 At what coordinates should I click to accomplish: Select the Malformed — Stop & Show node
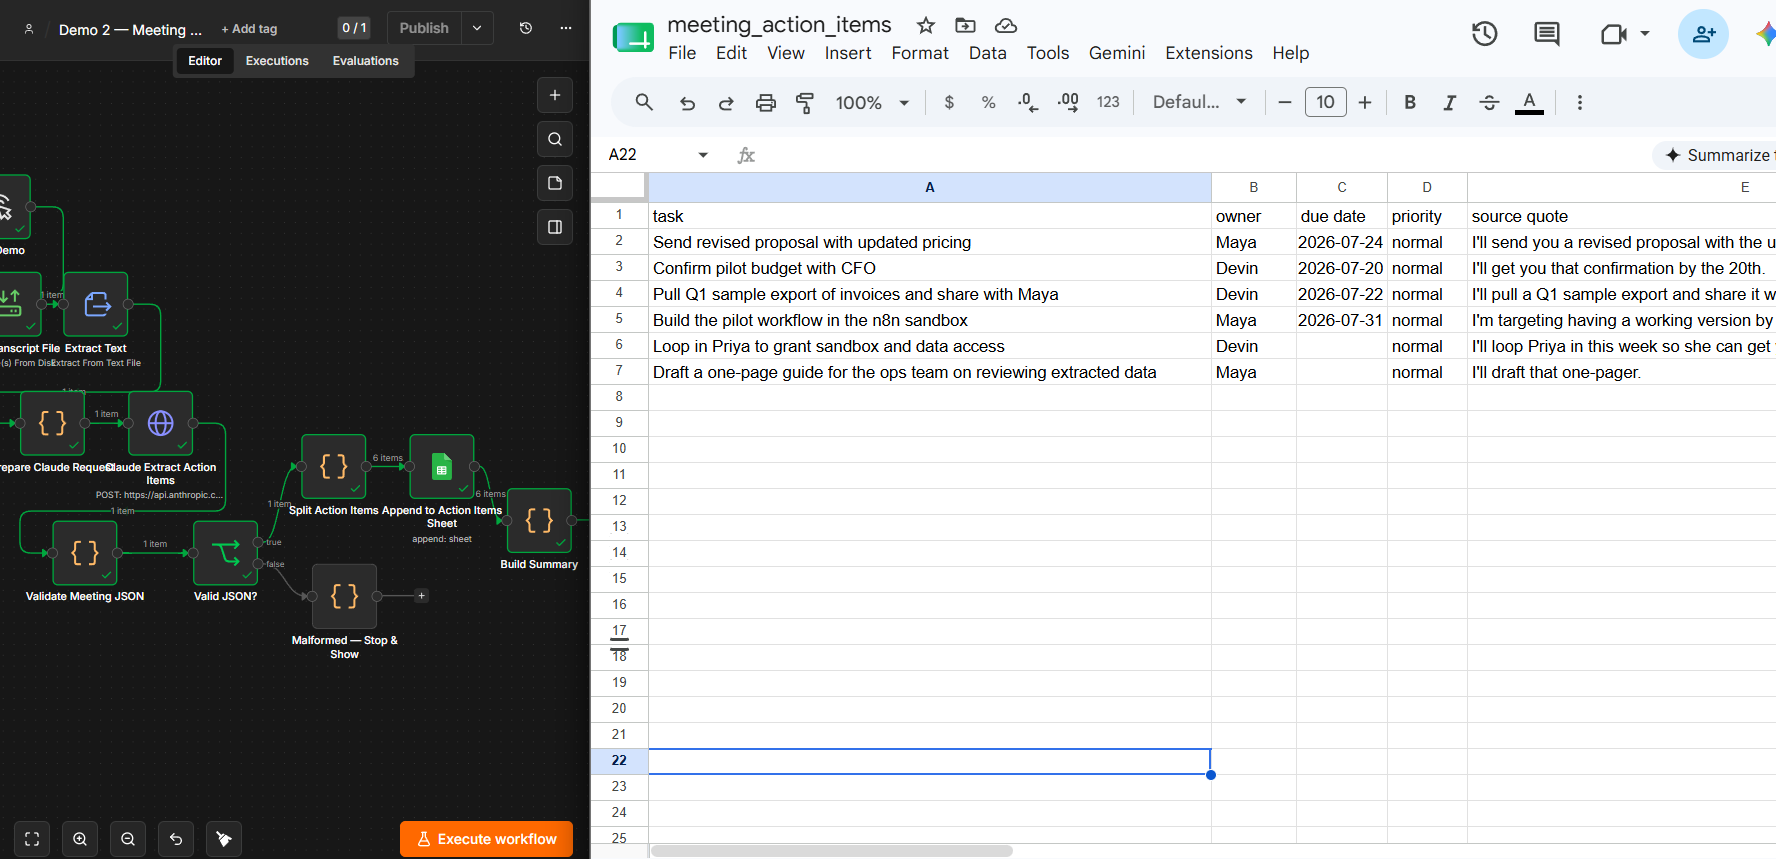[x=345, y=596]
